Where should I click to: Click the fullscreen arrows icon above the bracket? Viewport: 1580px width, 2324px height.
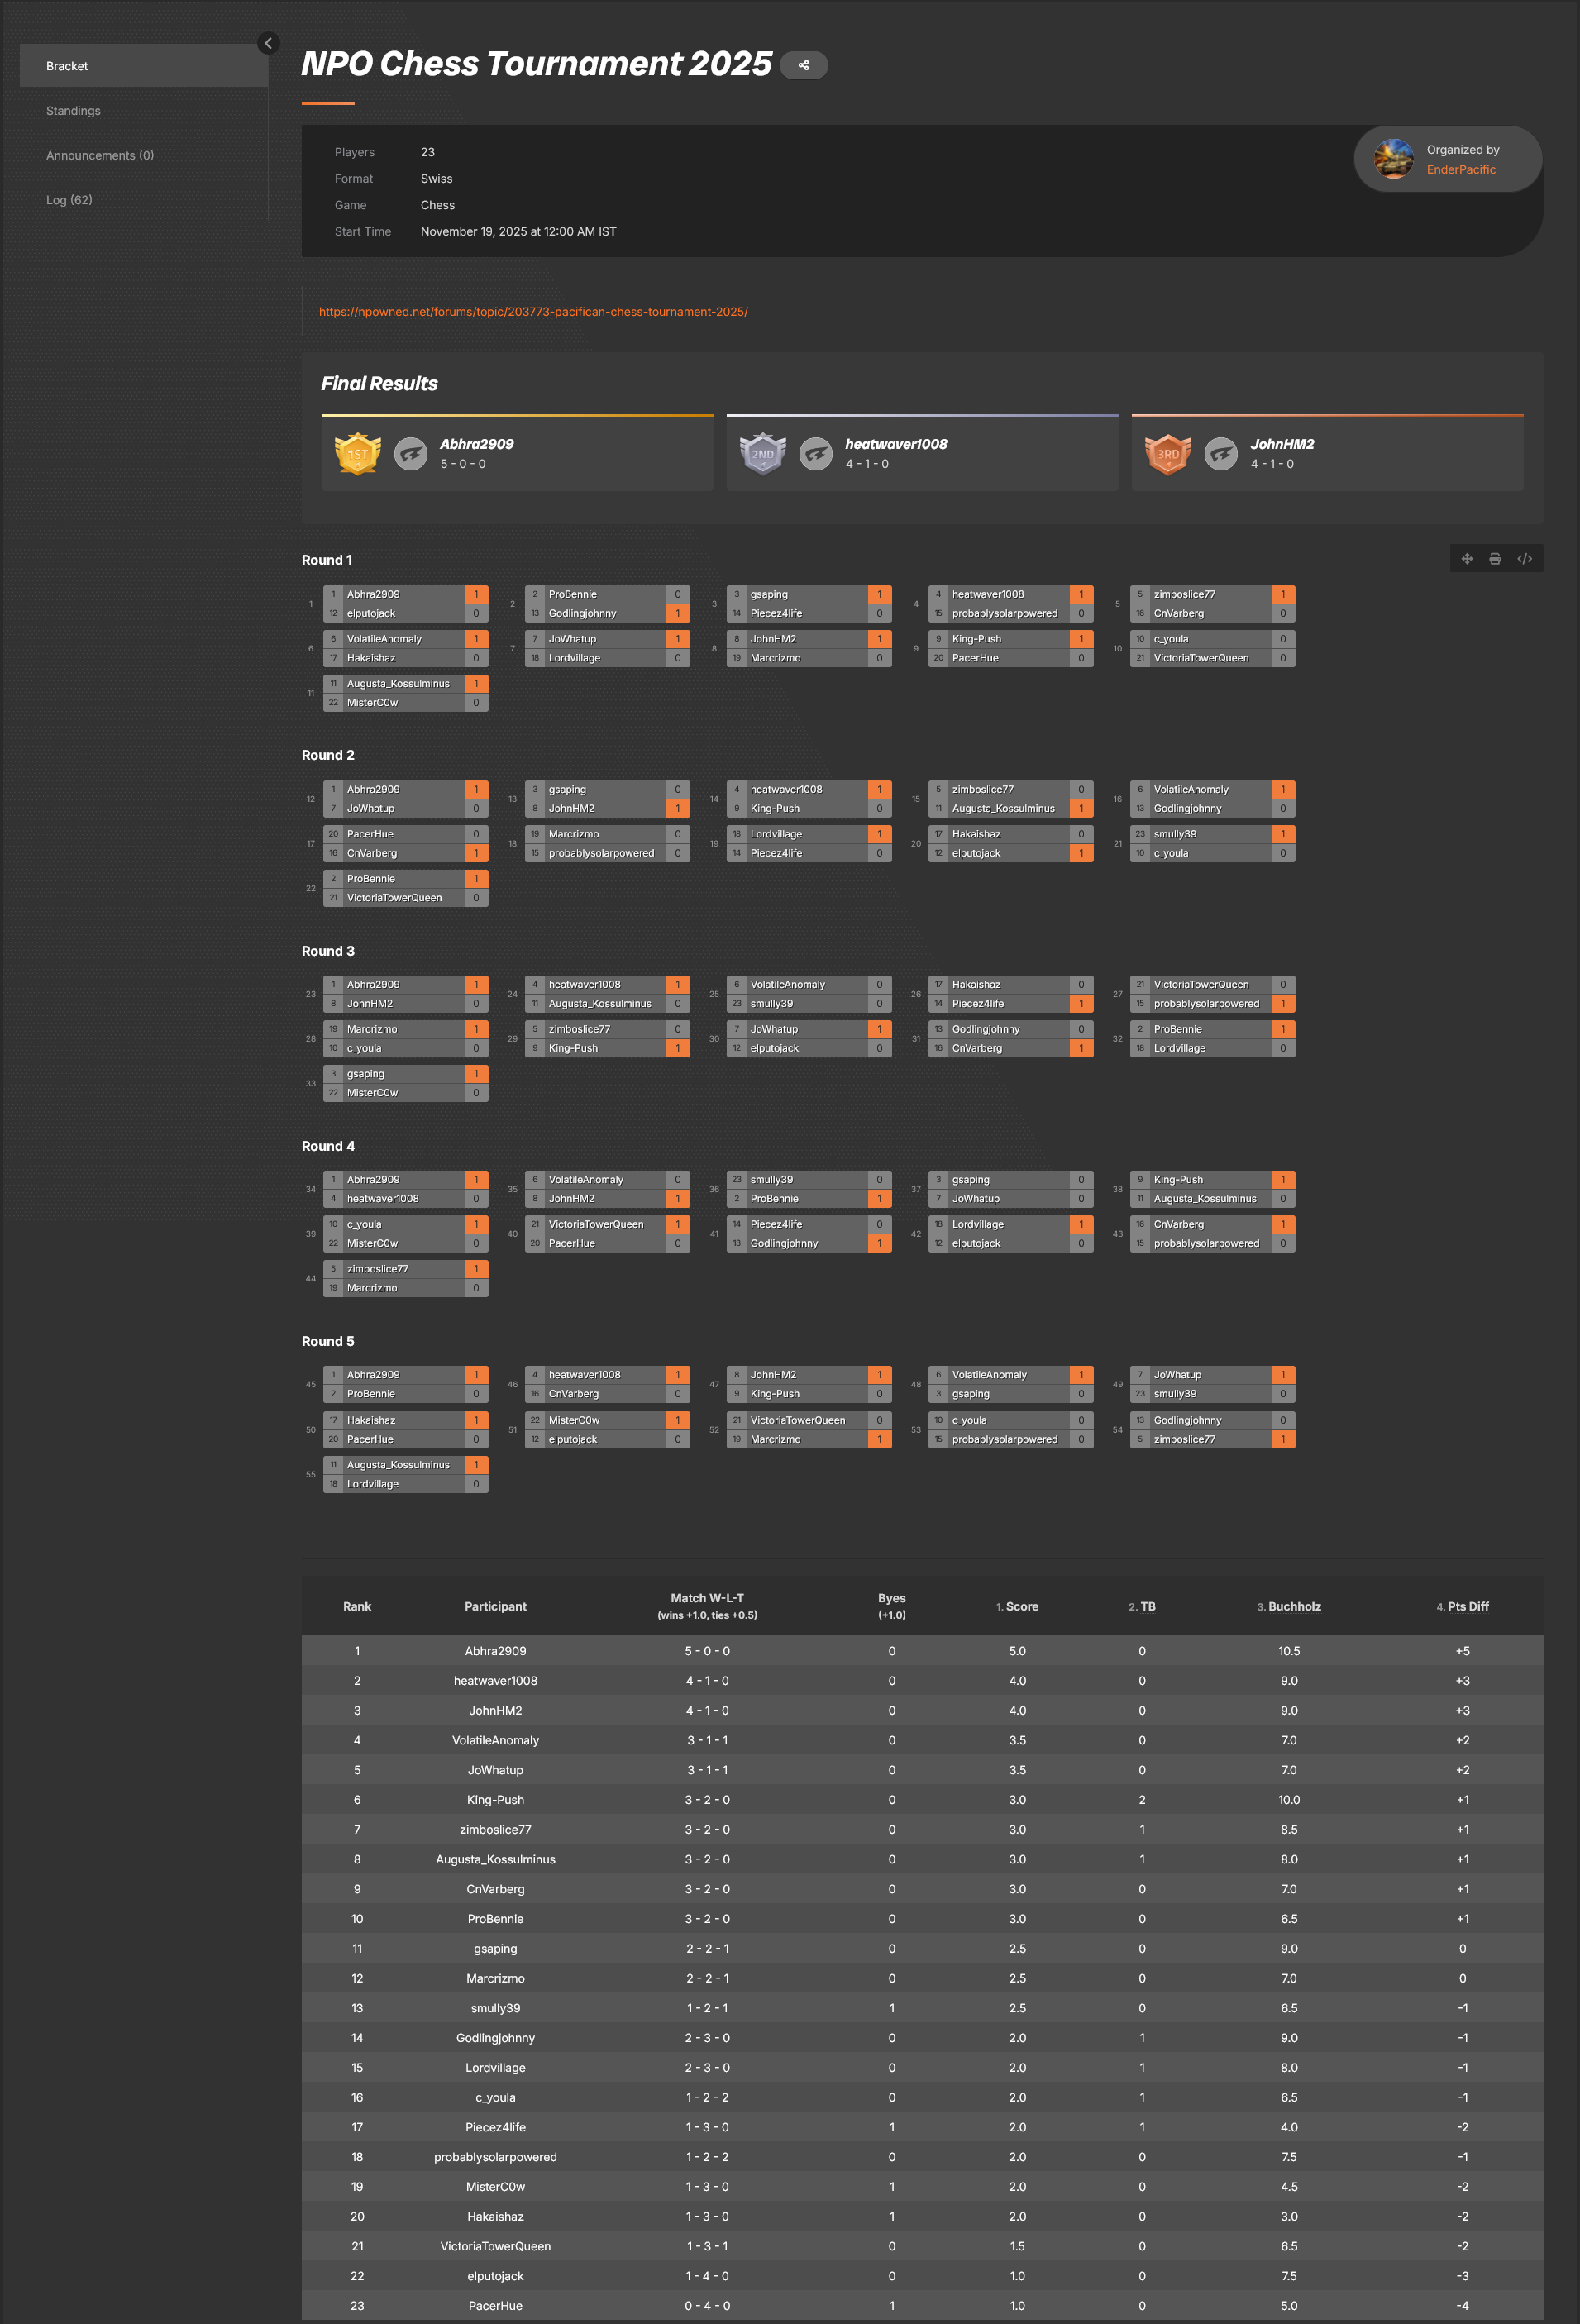coord(1466,559)
